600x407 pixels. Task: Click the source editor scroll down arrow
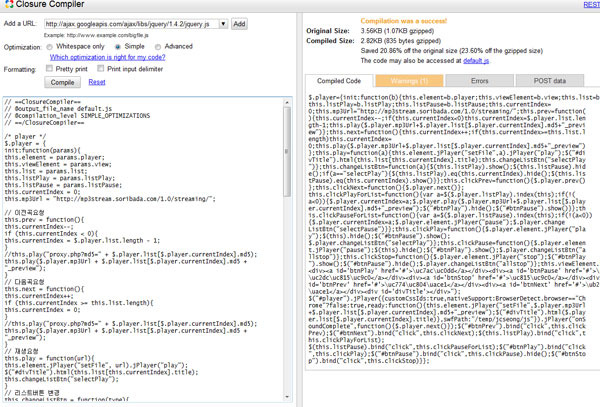pyautogui.click(x=287, y=397)
